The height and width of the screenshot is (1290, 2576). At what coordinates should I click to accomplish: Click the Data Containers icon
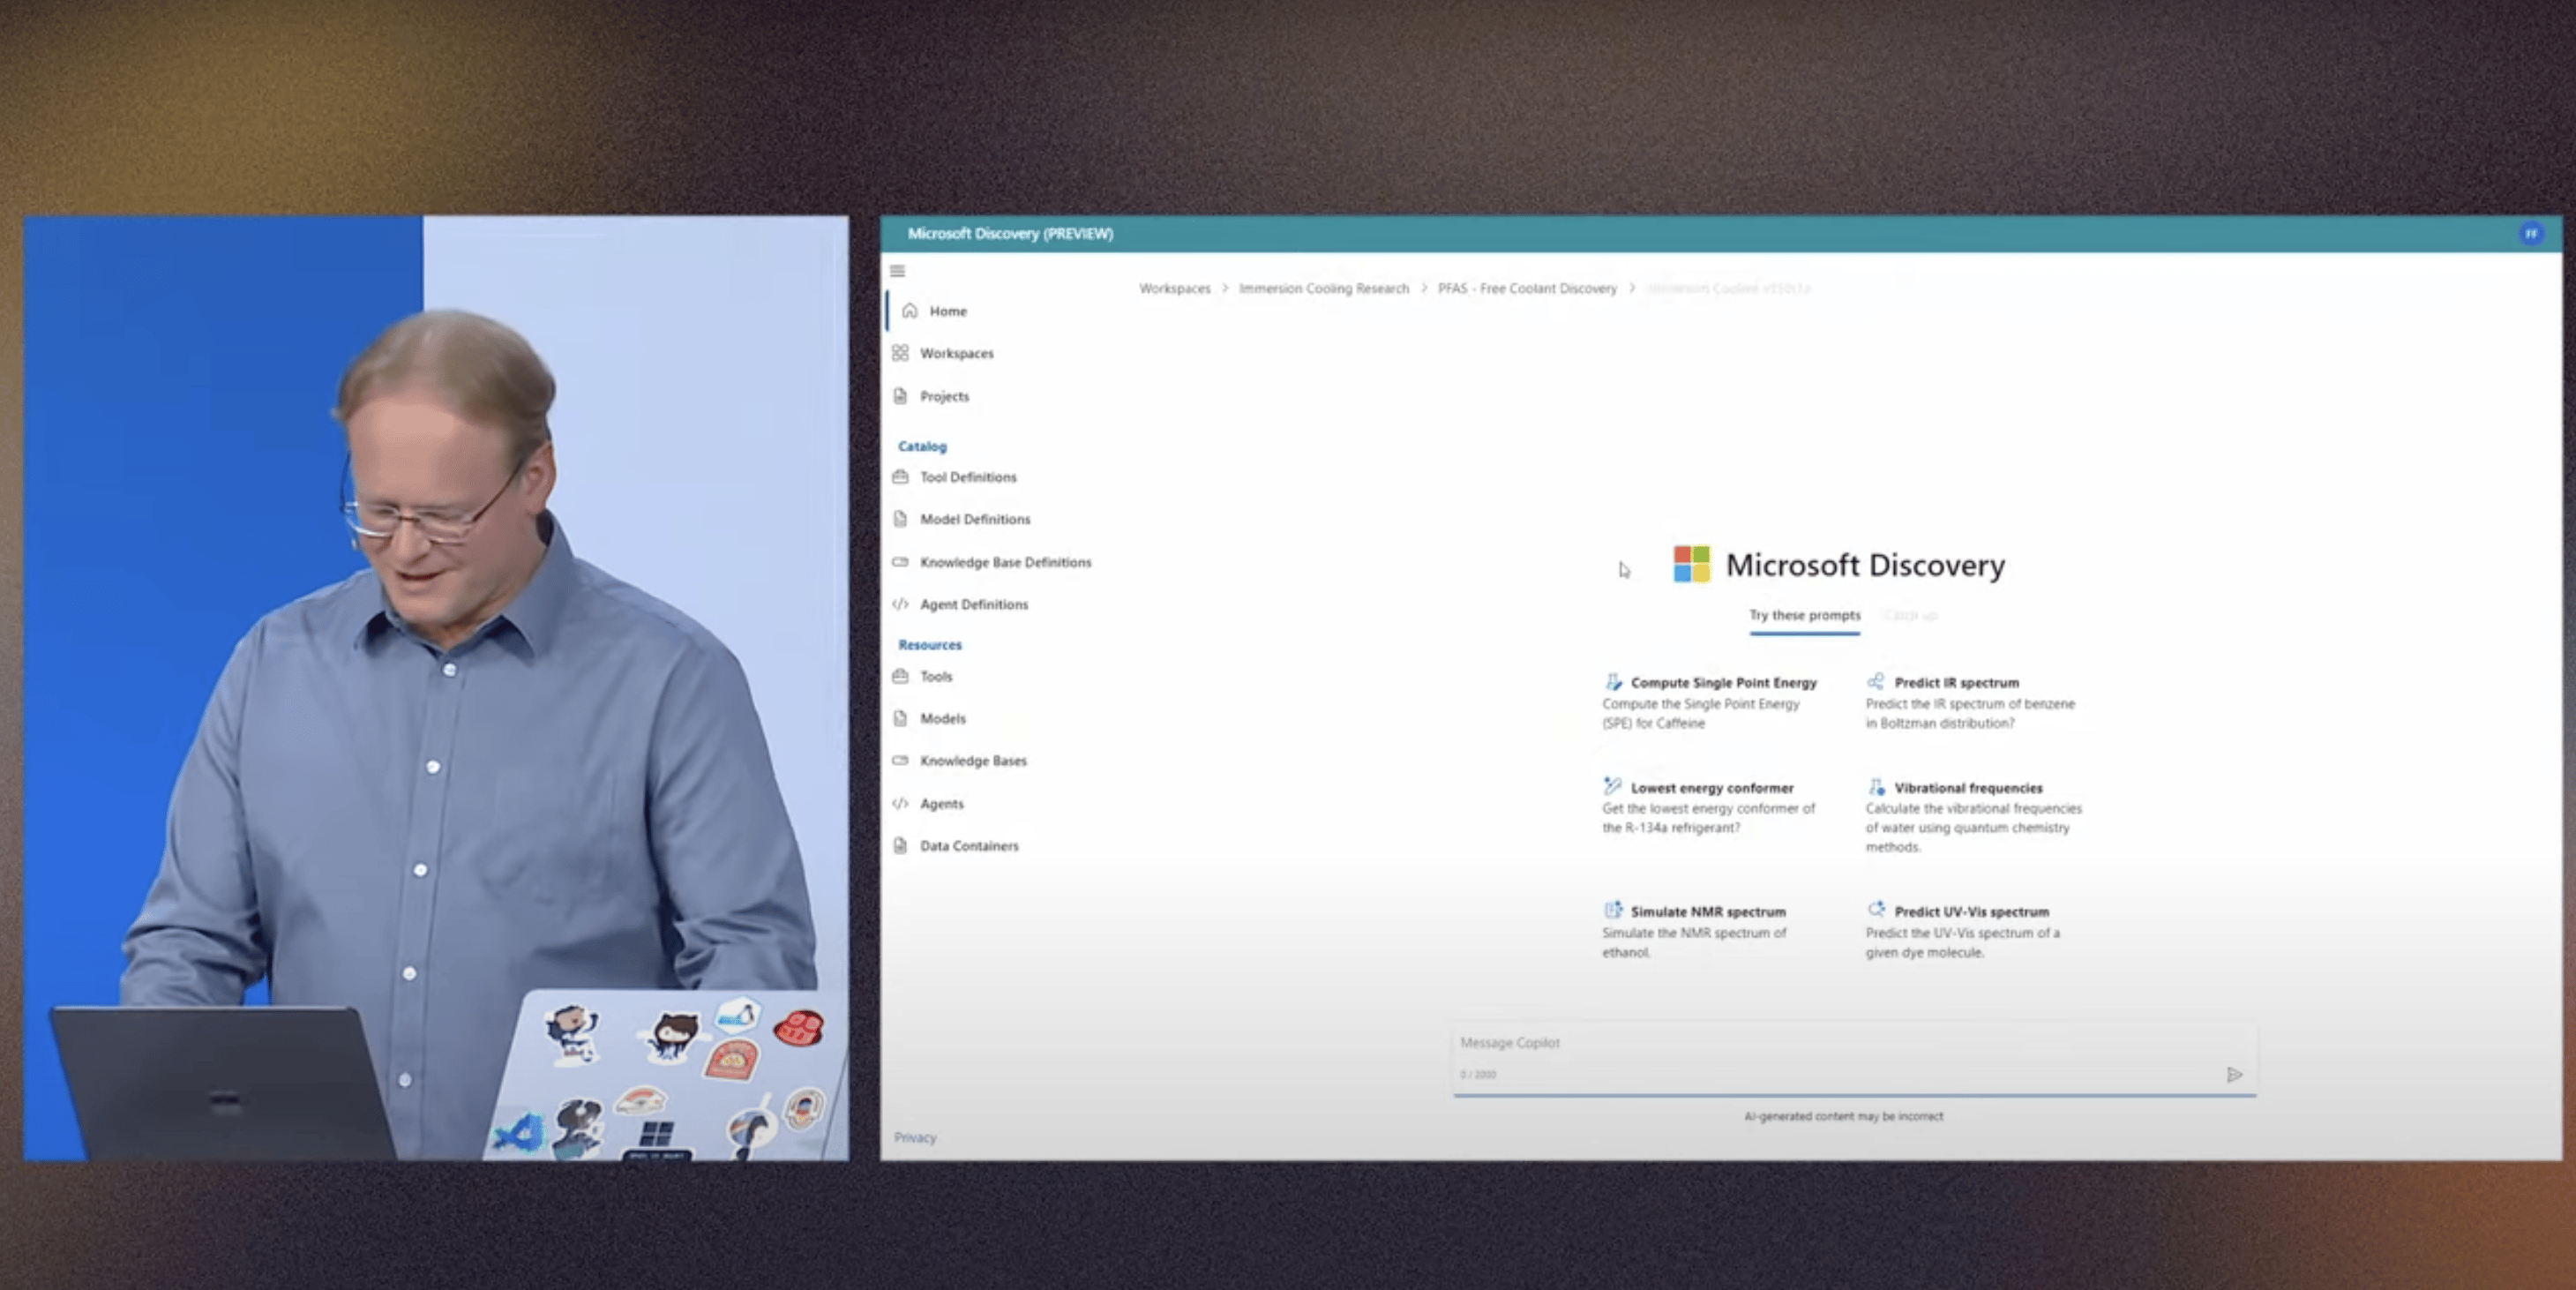900,845
